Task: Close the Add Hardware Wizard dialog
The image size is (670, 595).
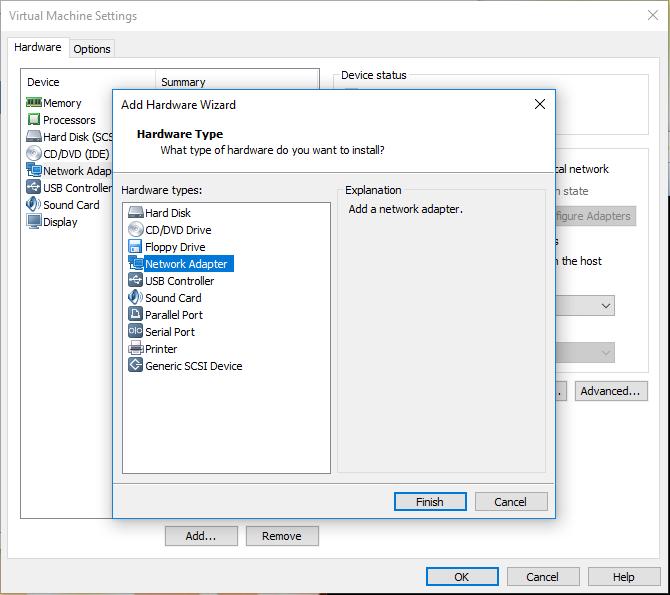Action: tap(540, 104)
